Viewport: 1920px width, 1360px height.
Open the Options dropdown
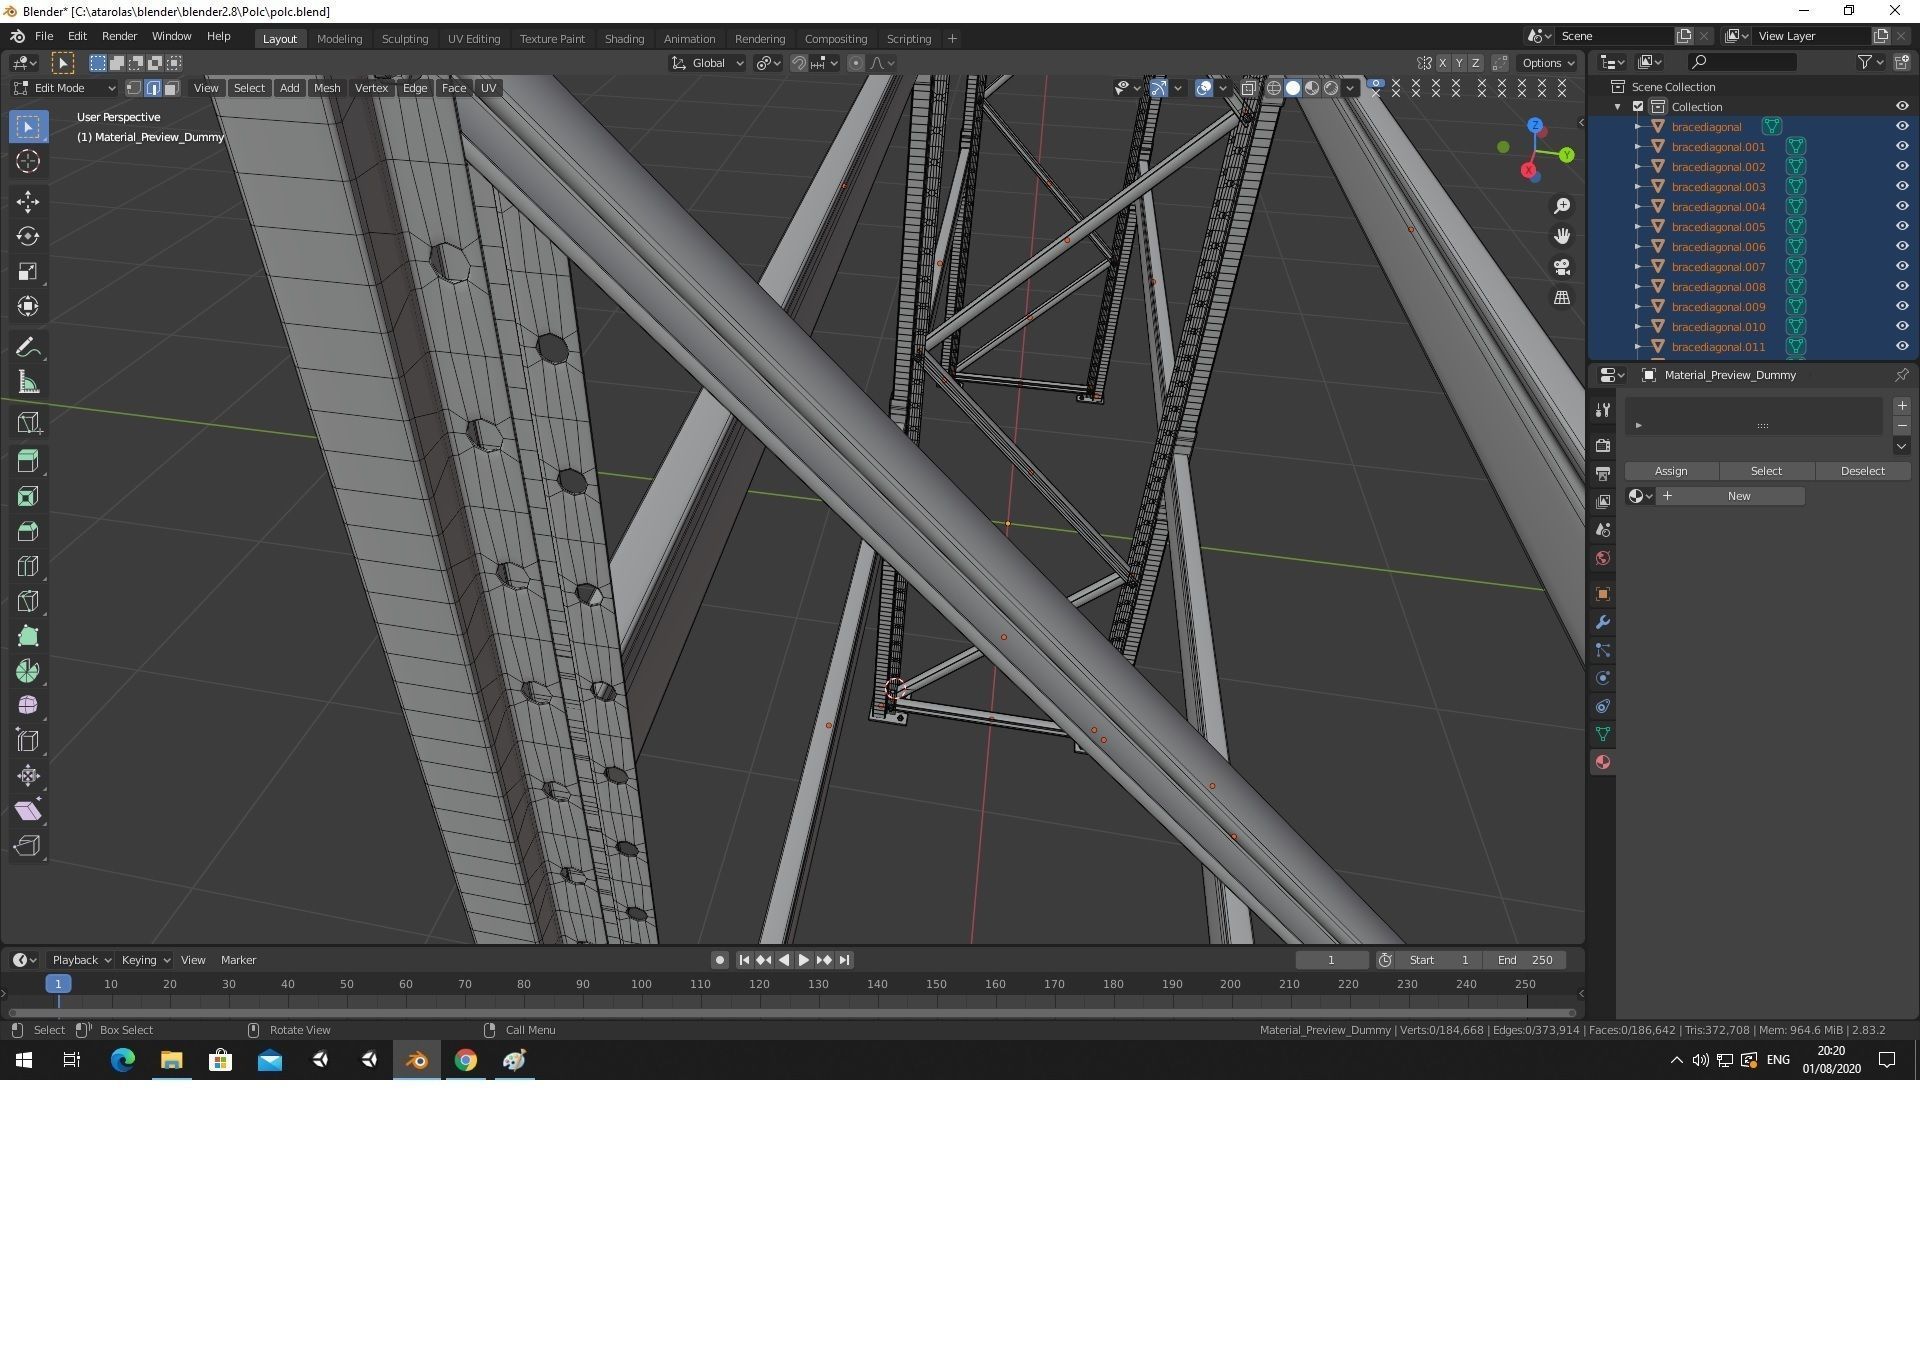tap(1547, 63)
